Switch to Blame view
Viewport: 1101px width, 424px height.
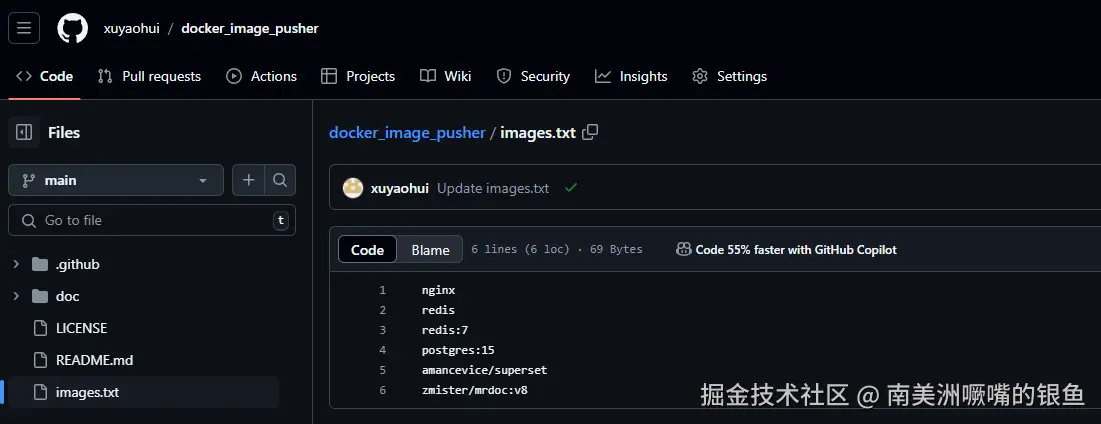pos(430,250)
